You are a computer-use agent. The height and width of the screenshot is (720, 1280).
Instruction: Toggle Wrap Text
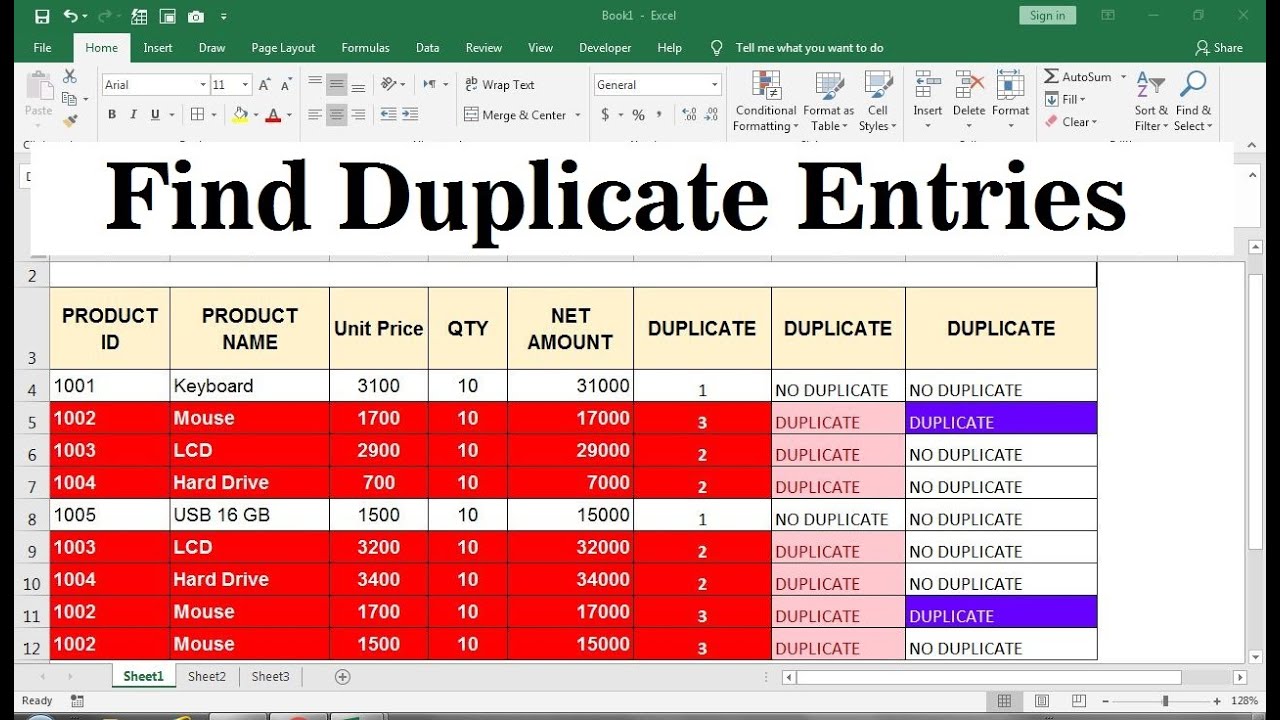tap(499, 85)
